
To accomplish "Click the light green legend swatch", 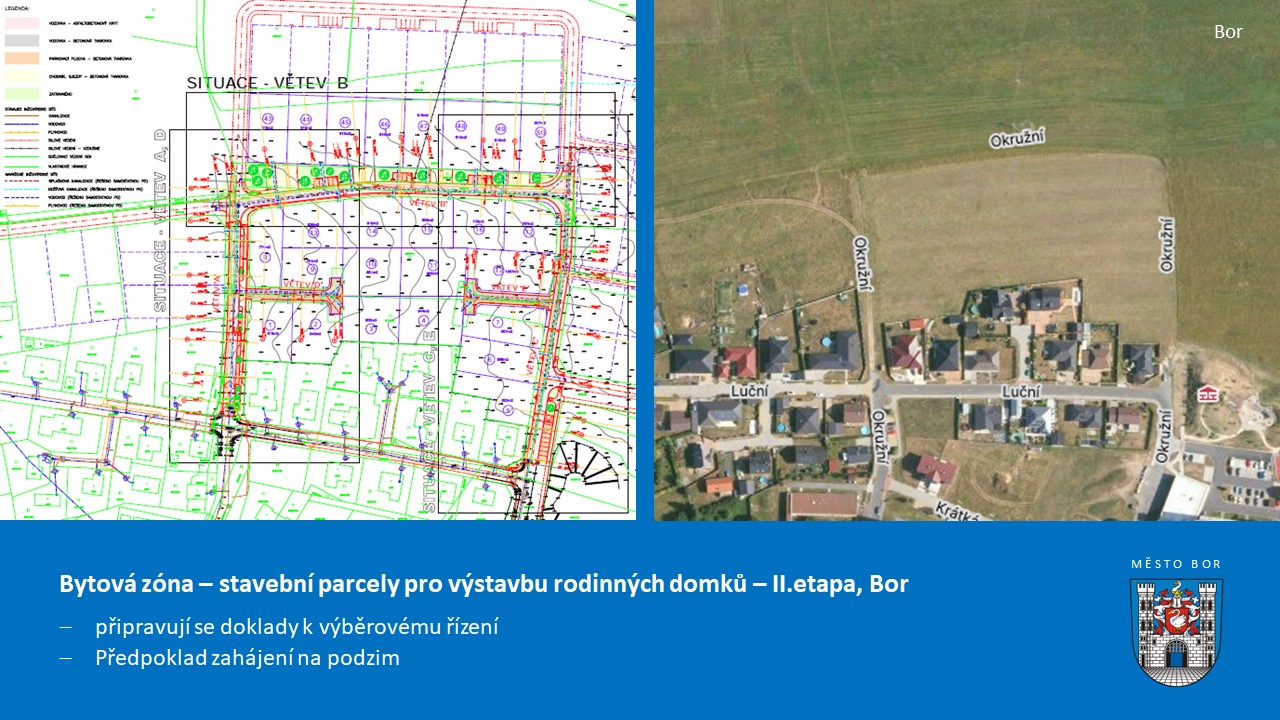I will pyautogui.click(x=22, y=94).
